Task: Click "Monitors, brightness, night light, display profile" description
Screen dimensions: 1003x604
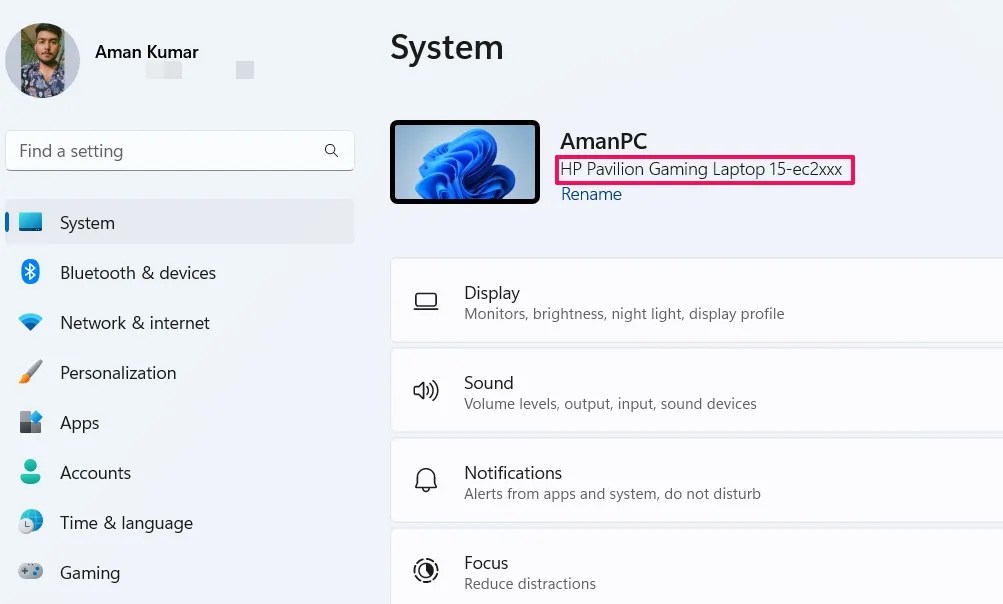Action: [624, 314]
